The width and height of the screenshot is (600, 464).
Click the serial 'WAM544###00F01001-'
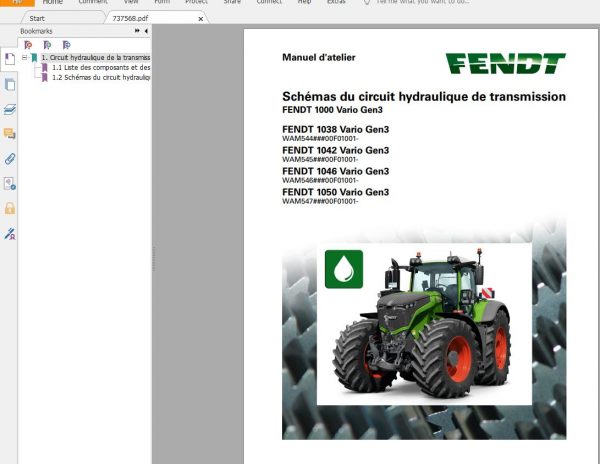coord(320,138)
